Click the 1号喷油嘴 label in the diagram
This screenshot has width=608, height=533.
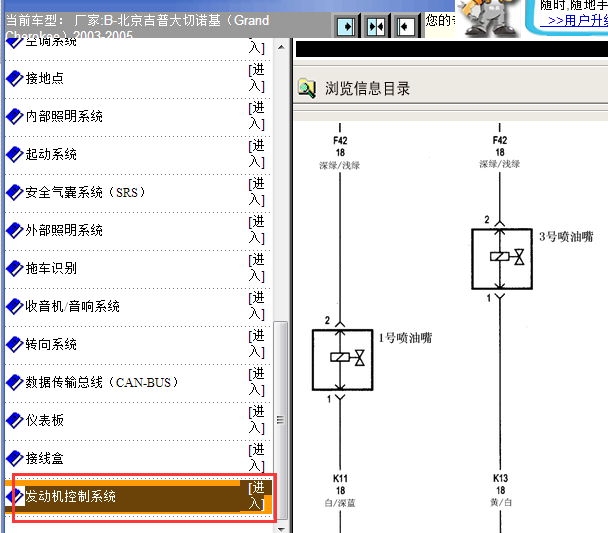pos(405,338)
